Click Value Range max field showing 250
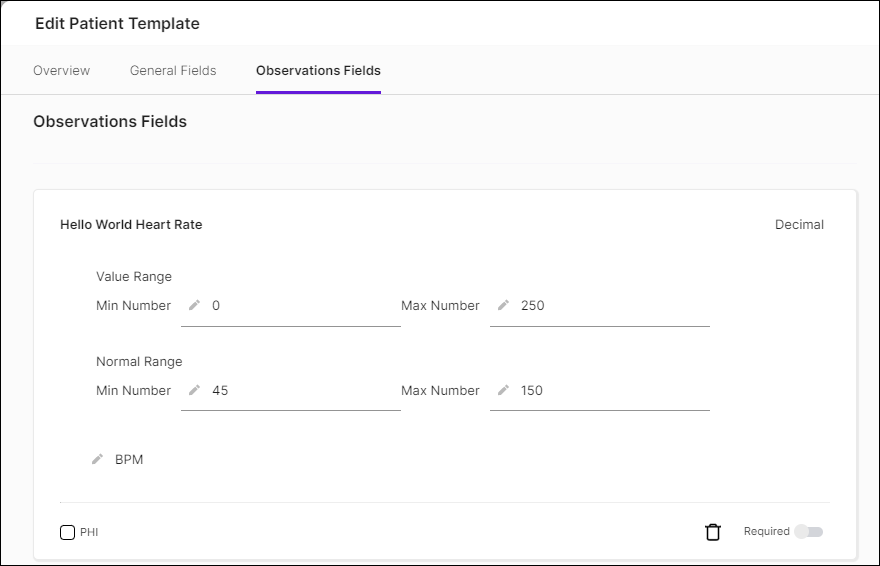The width and height of the screenshot is (880, 566). click(x=610, y=306)
